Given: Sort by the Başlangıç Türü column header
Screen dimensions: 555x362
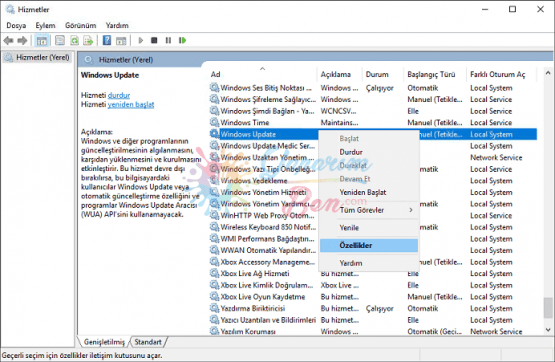Looking at the screenshot, I should pyautogui.click(x=435, y=74).
